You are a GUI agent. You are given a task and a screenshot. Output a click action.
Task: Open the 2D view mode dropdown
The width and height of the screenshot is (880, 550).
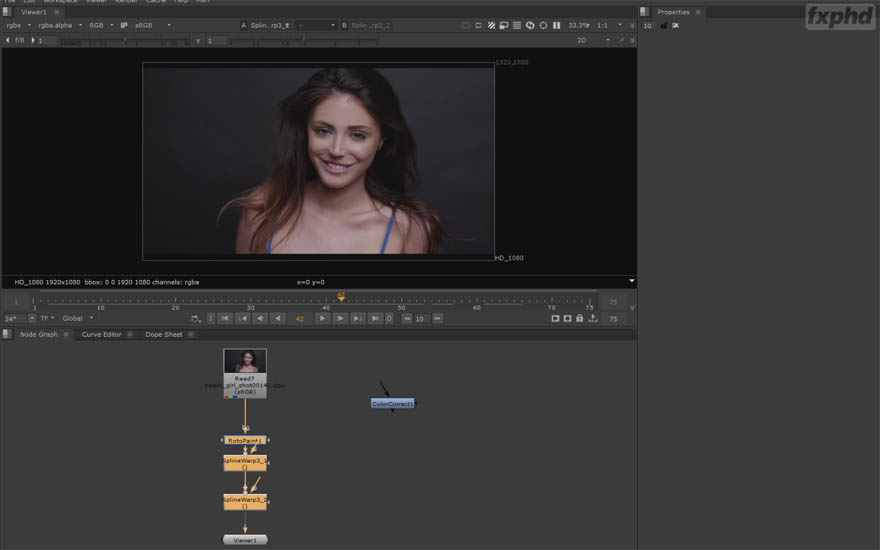tap(593, 40)
